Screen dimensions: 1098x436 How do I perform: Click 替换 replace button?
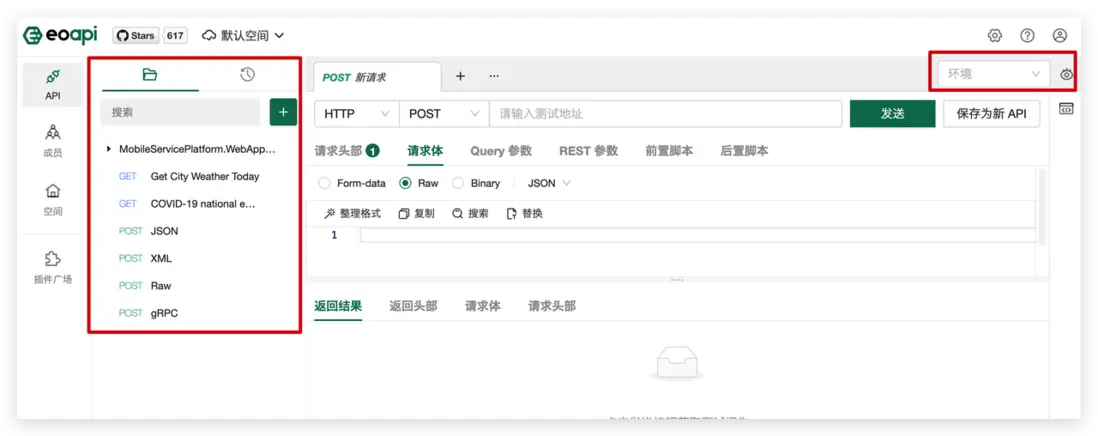524,213
